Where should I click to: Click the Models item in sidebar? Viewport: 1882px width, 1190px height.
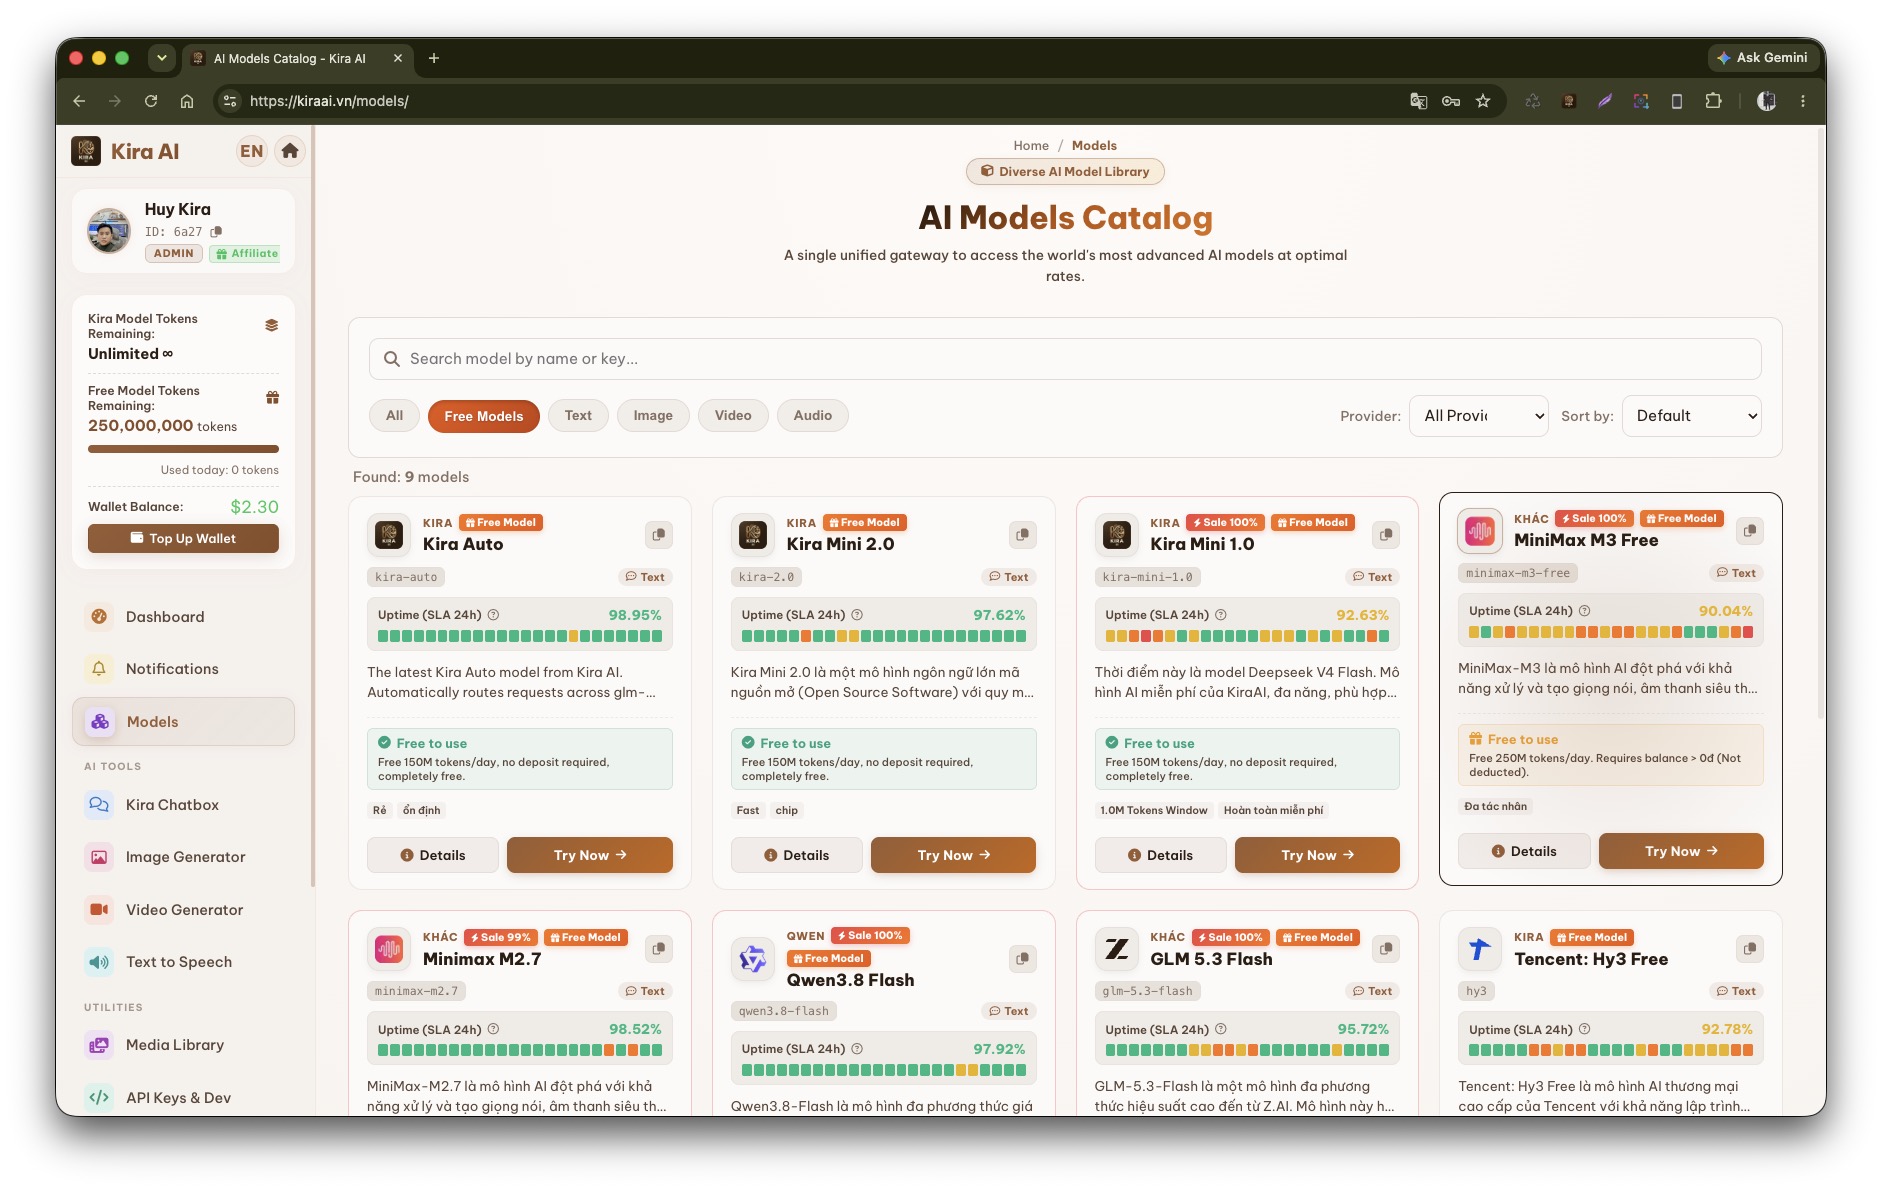(183, 722)
